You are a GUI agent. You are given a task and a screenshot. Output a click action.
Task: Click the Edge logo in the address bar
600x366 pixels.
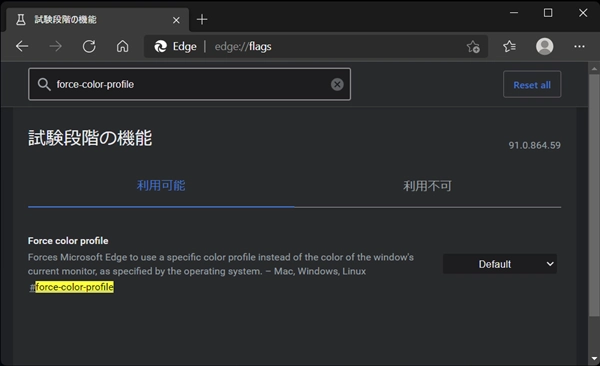[x=160, y=46]
